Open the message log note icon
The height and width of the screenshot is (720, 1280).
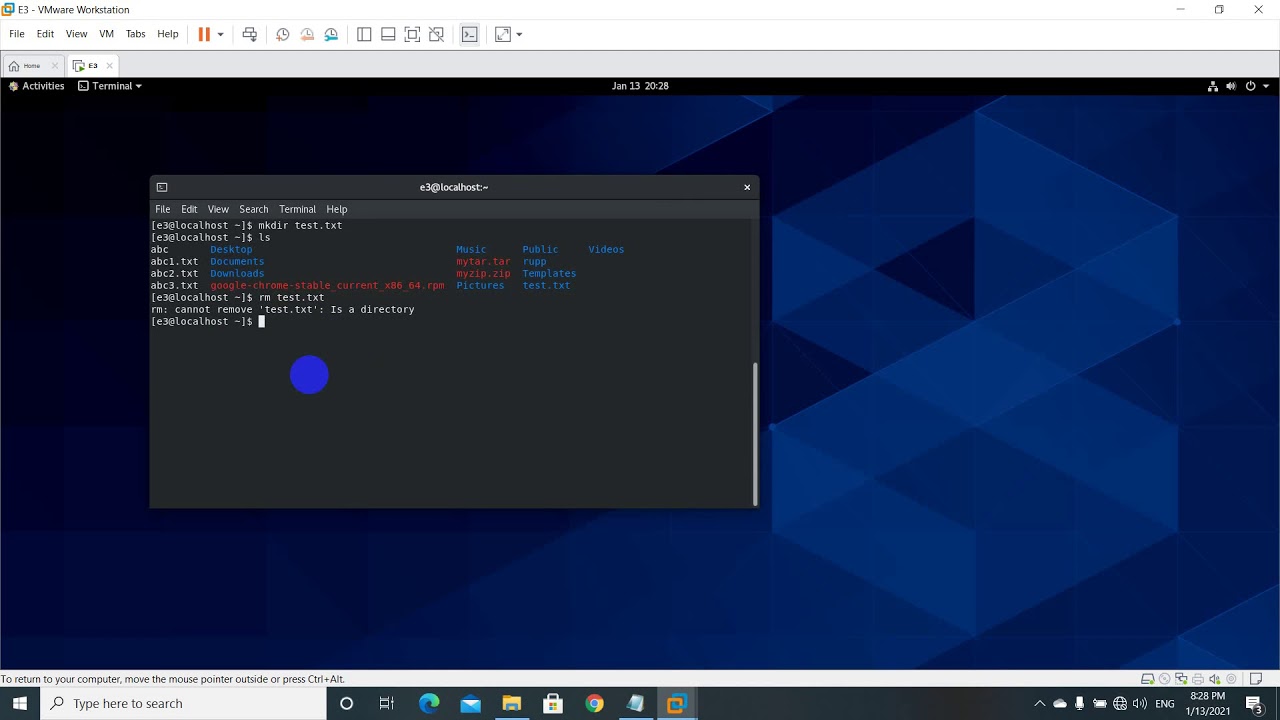(1256, 679)
